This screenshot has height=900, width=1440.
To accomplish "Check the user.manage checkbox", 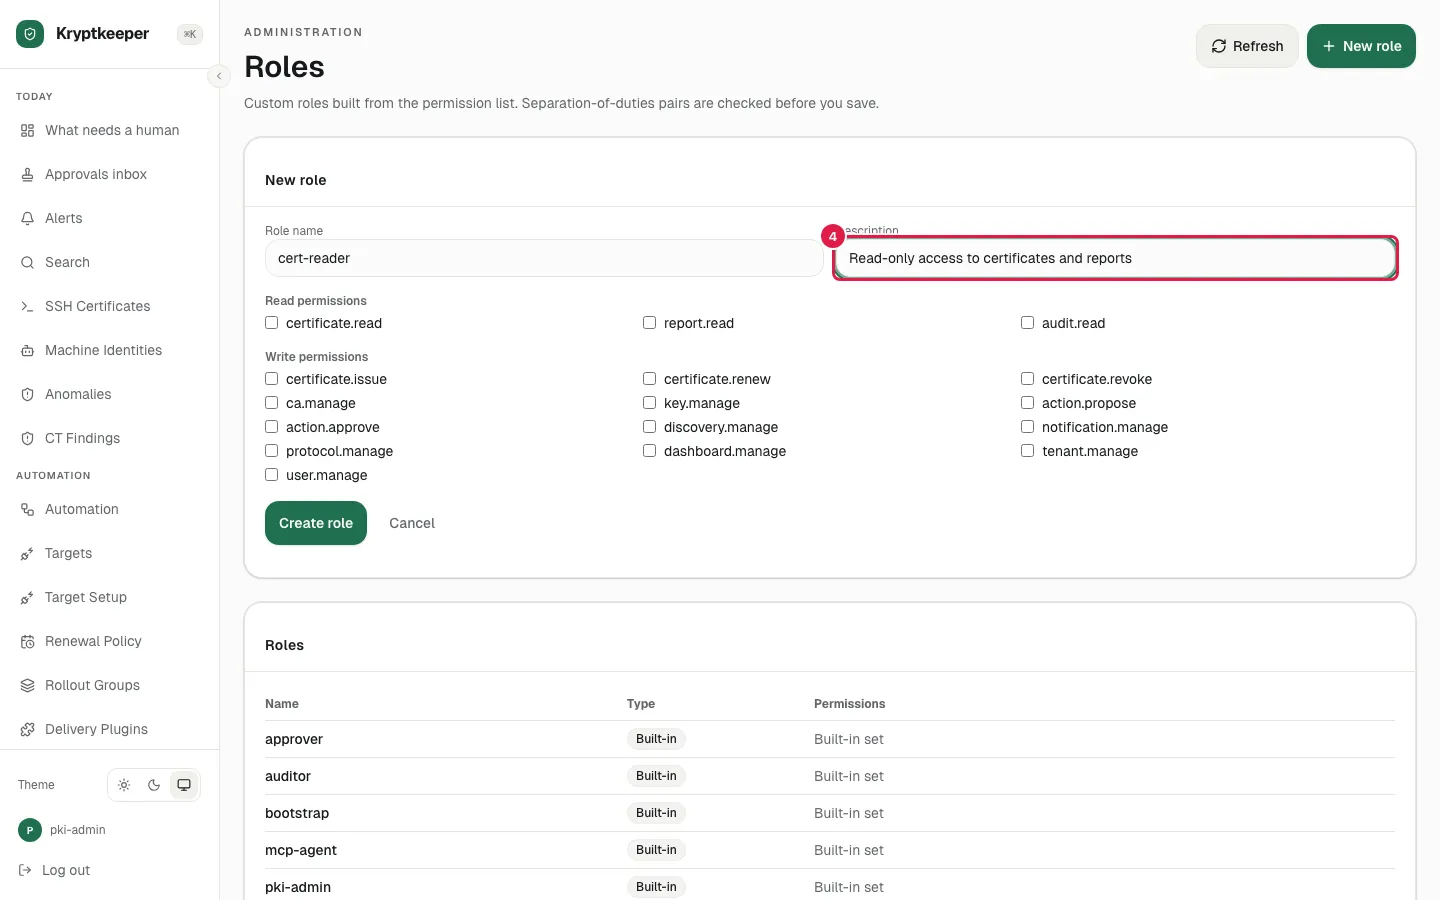I will pos(271,475).
